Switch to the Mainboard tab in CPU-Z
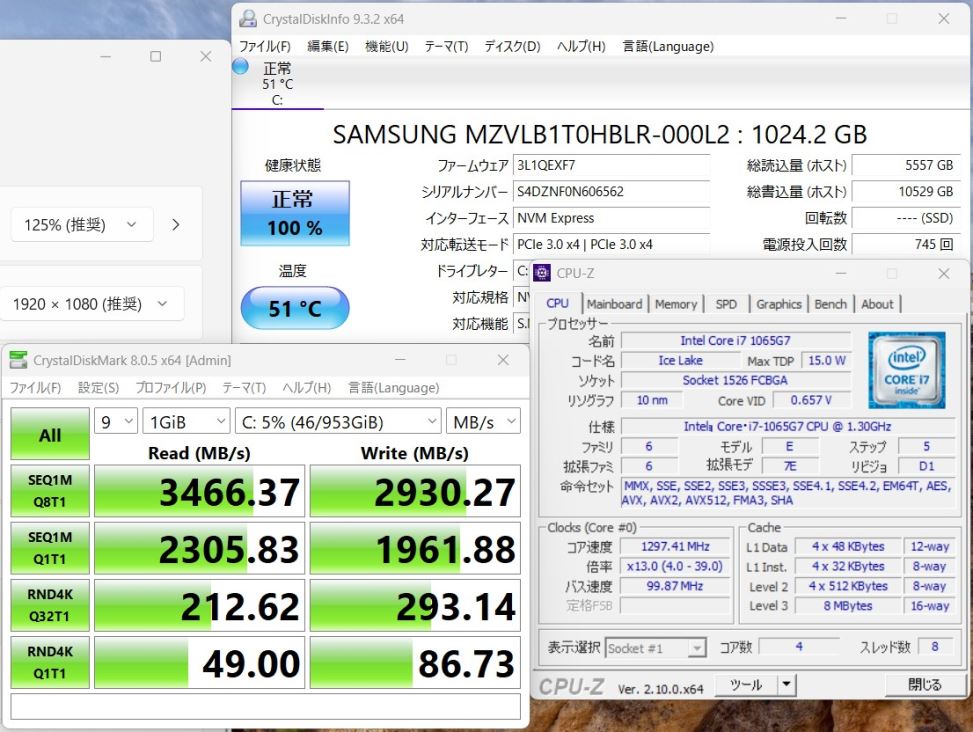 614,304
